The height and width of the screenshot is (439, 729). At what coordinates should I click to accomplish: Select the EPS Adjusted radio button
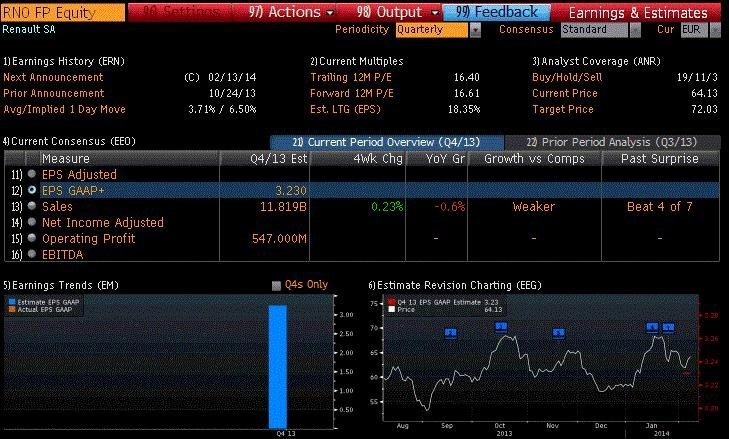[x=32, y=174]
